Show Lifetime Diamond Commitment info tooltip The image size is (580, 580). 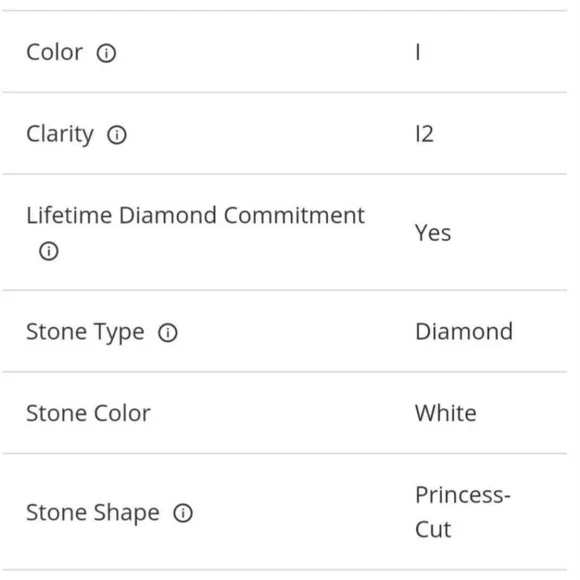pyautogui.click(x=49, y=251)
